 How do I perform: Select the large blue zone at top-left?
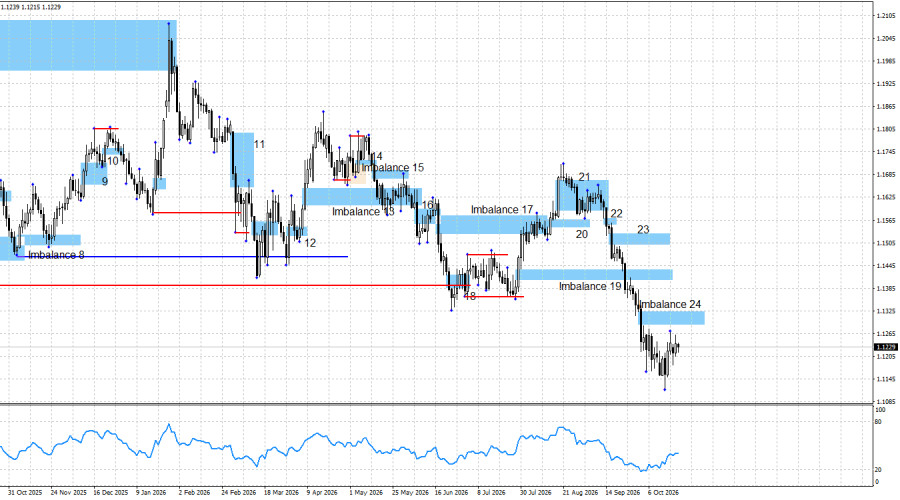(x=88, y=45)
